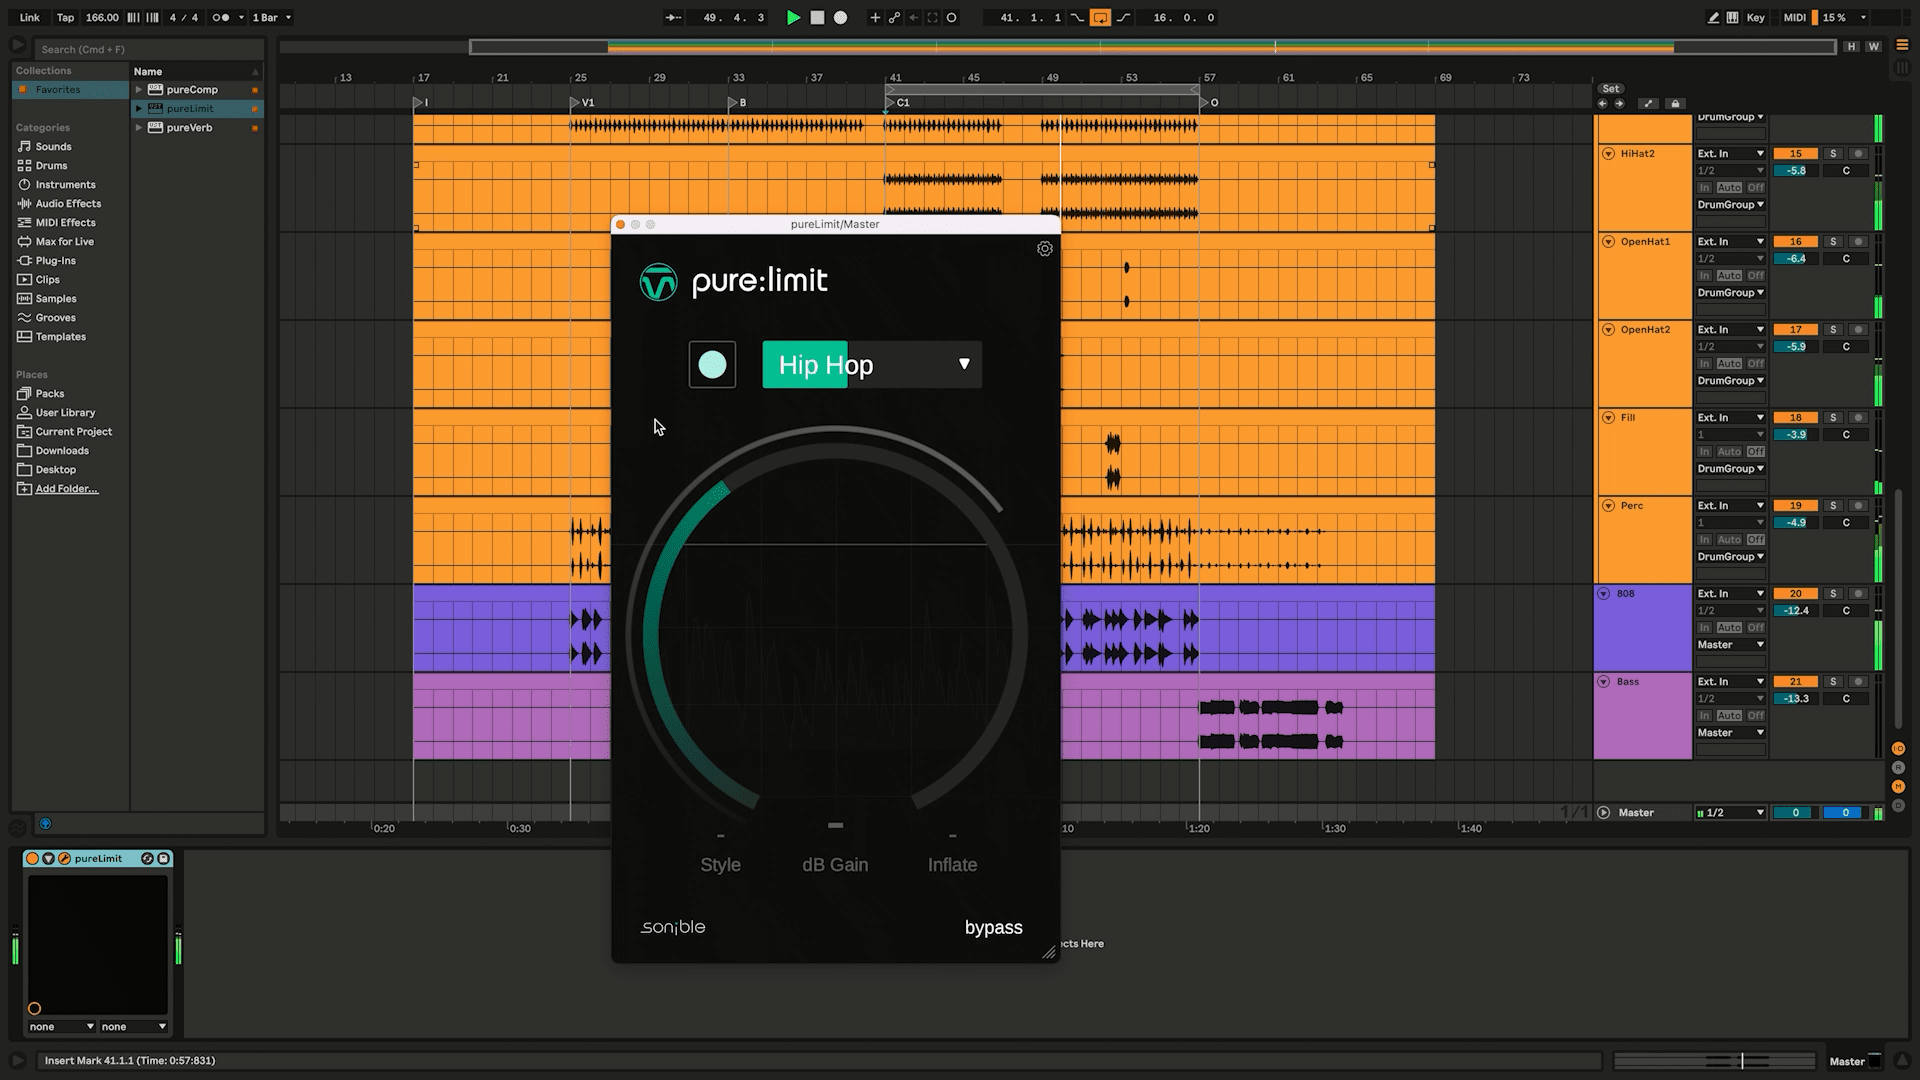Image resolution: width=1920 pixels, height=1080 pixels.
Task: Select the Plug-Ins category icon
Action: pos(25,260)
